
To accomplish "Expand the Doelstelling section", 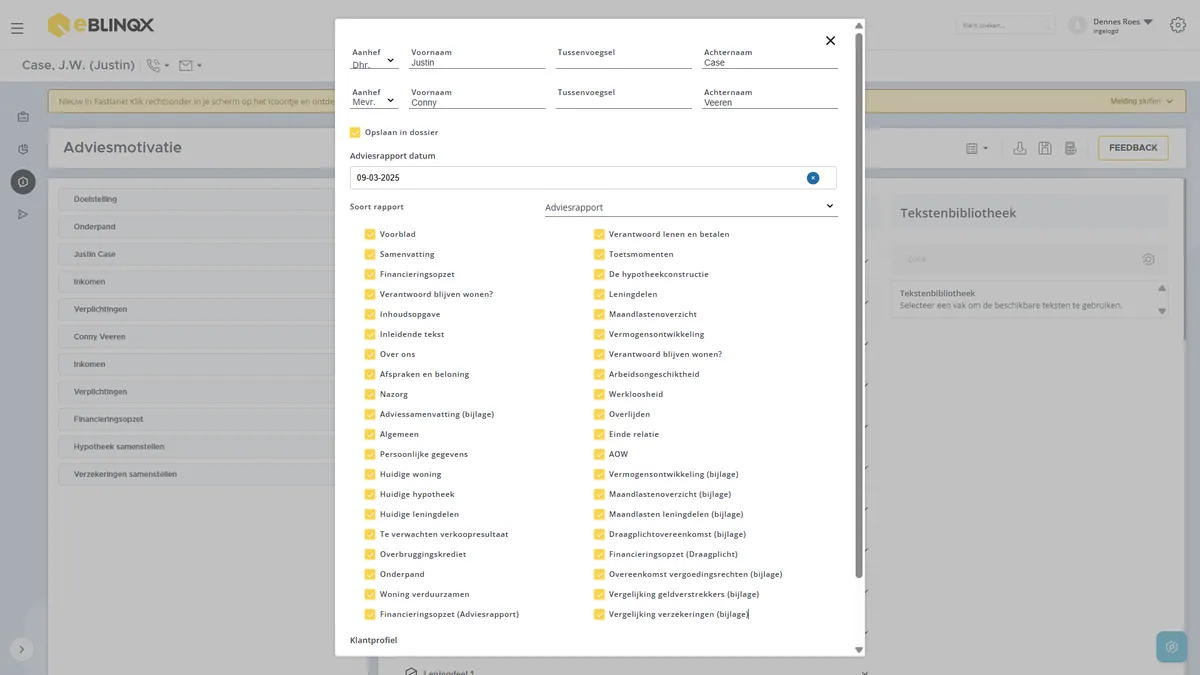I will [x=198, y=199].
